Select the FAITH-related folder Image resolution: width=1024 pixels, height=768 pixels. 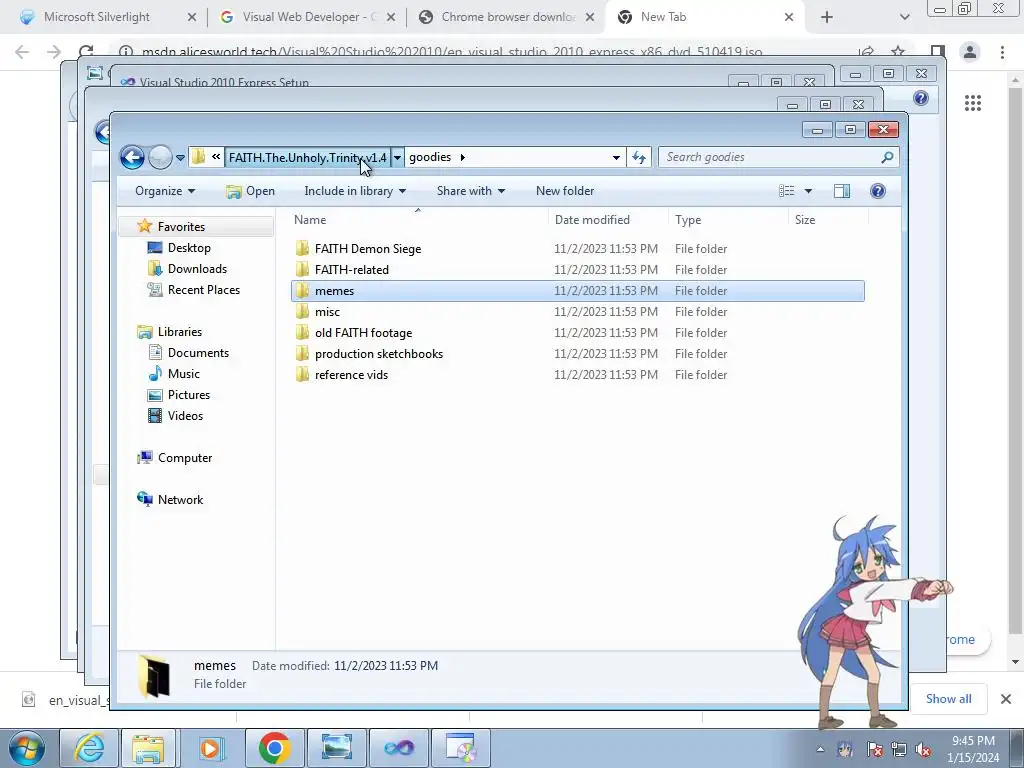pyautogui.click(x=577, y=270)
